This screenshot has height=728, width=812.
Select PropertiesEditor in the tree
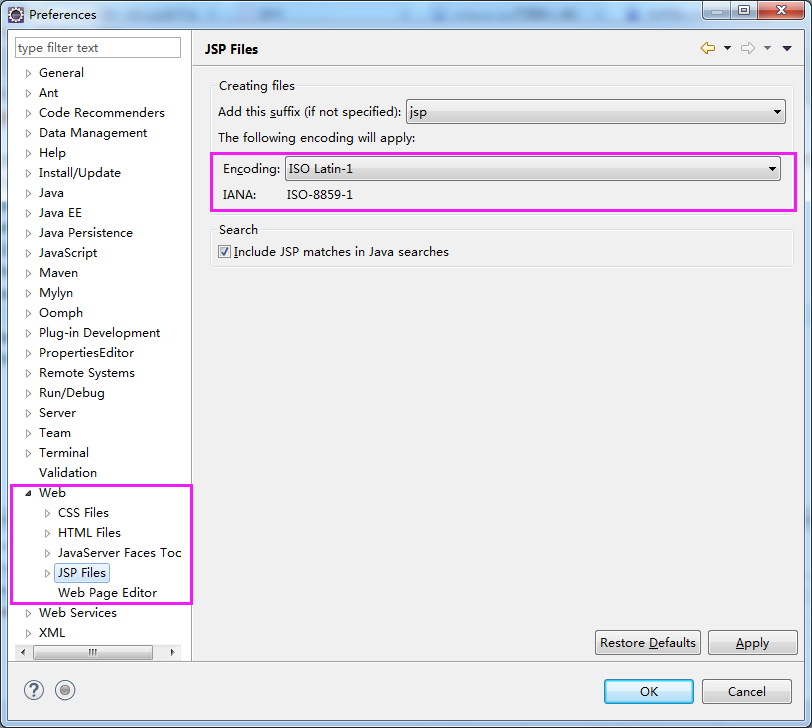coord(86,353)
